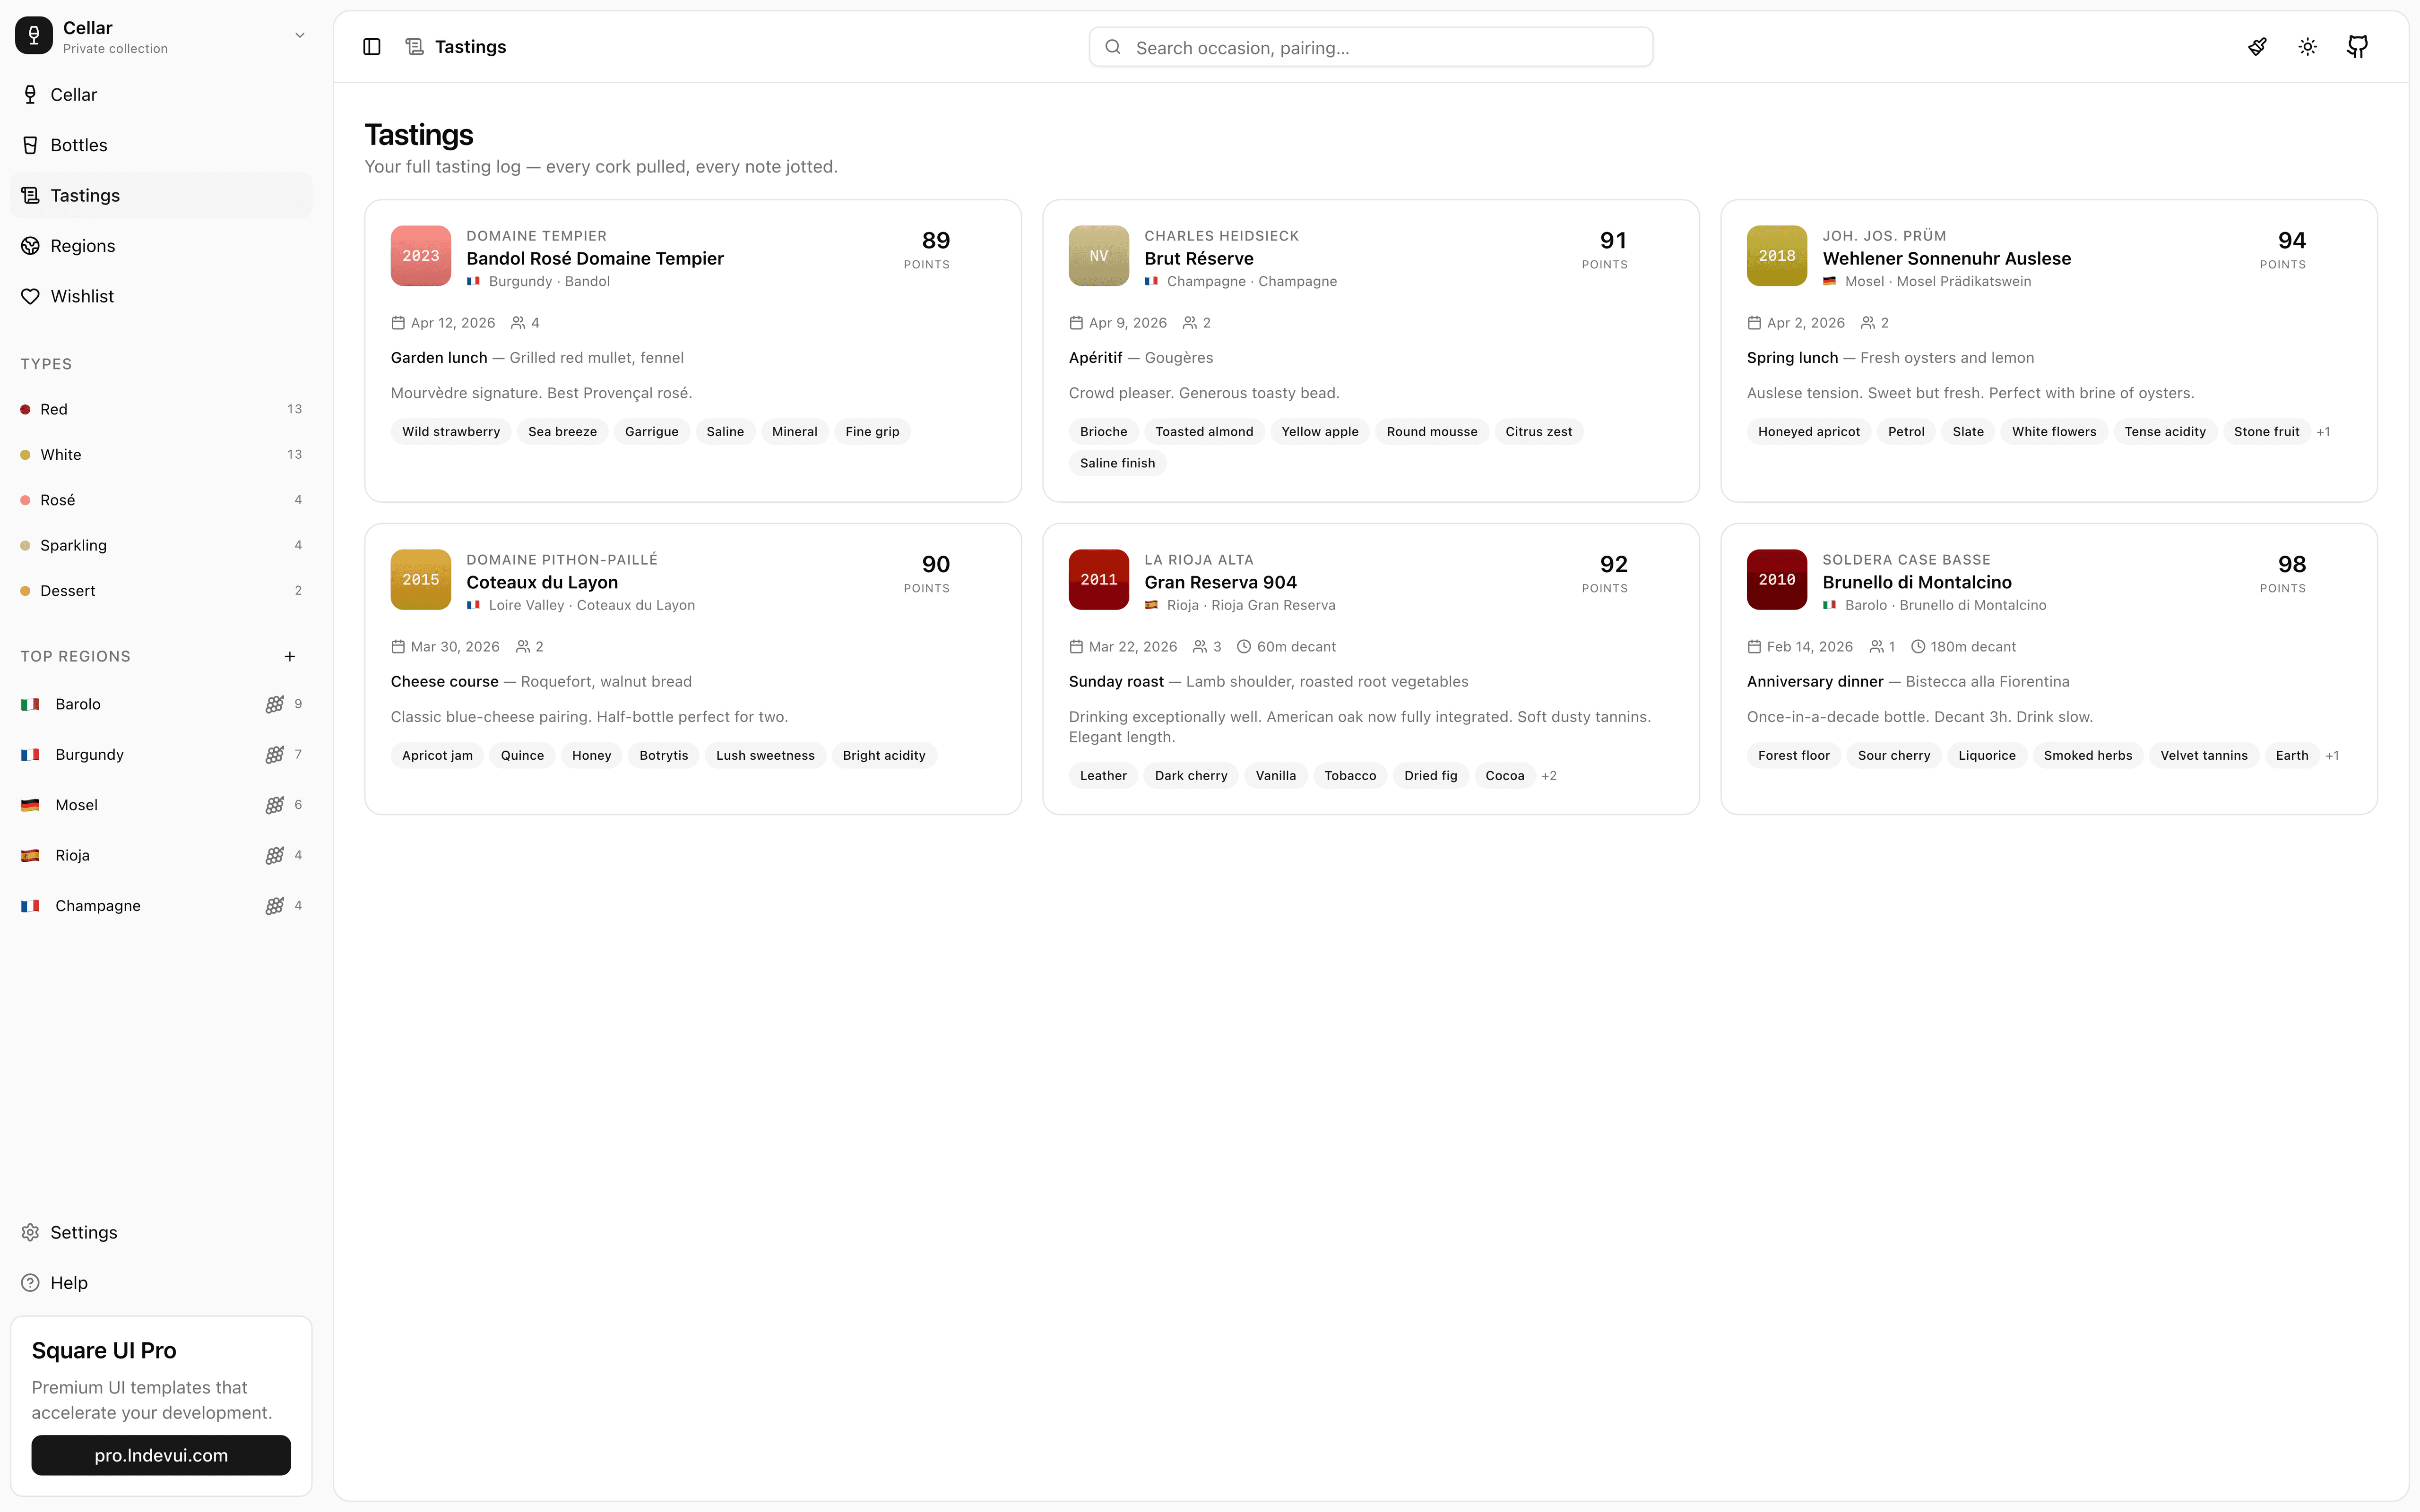Click the paintbrush theme customizer icon
The width and height of the screenshot is (2420, 1512).
coord(2257,47)
